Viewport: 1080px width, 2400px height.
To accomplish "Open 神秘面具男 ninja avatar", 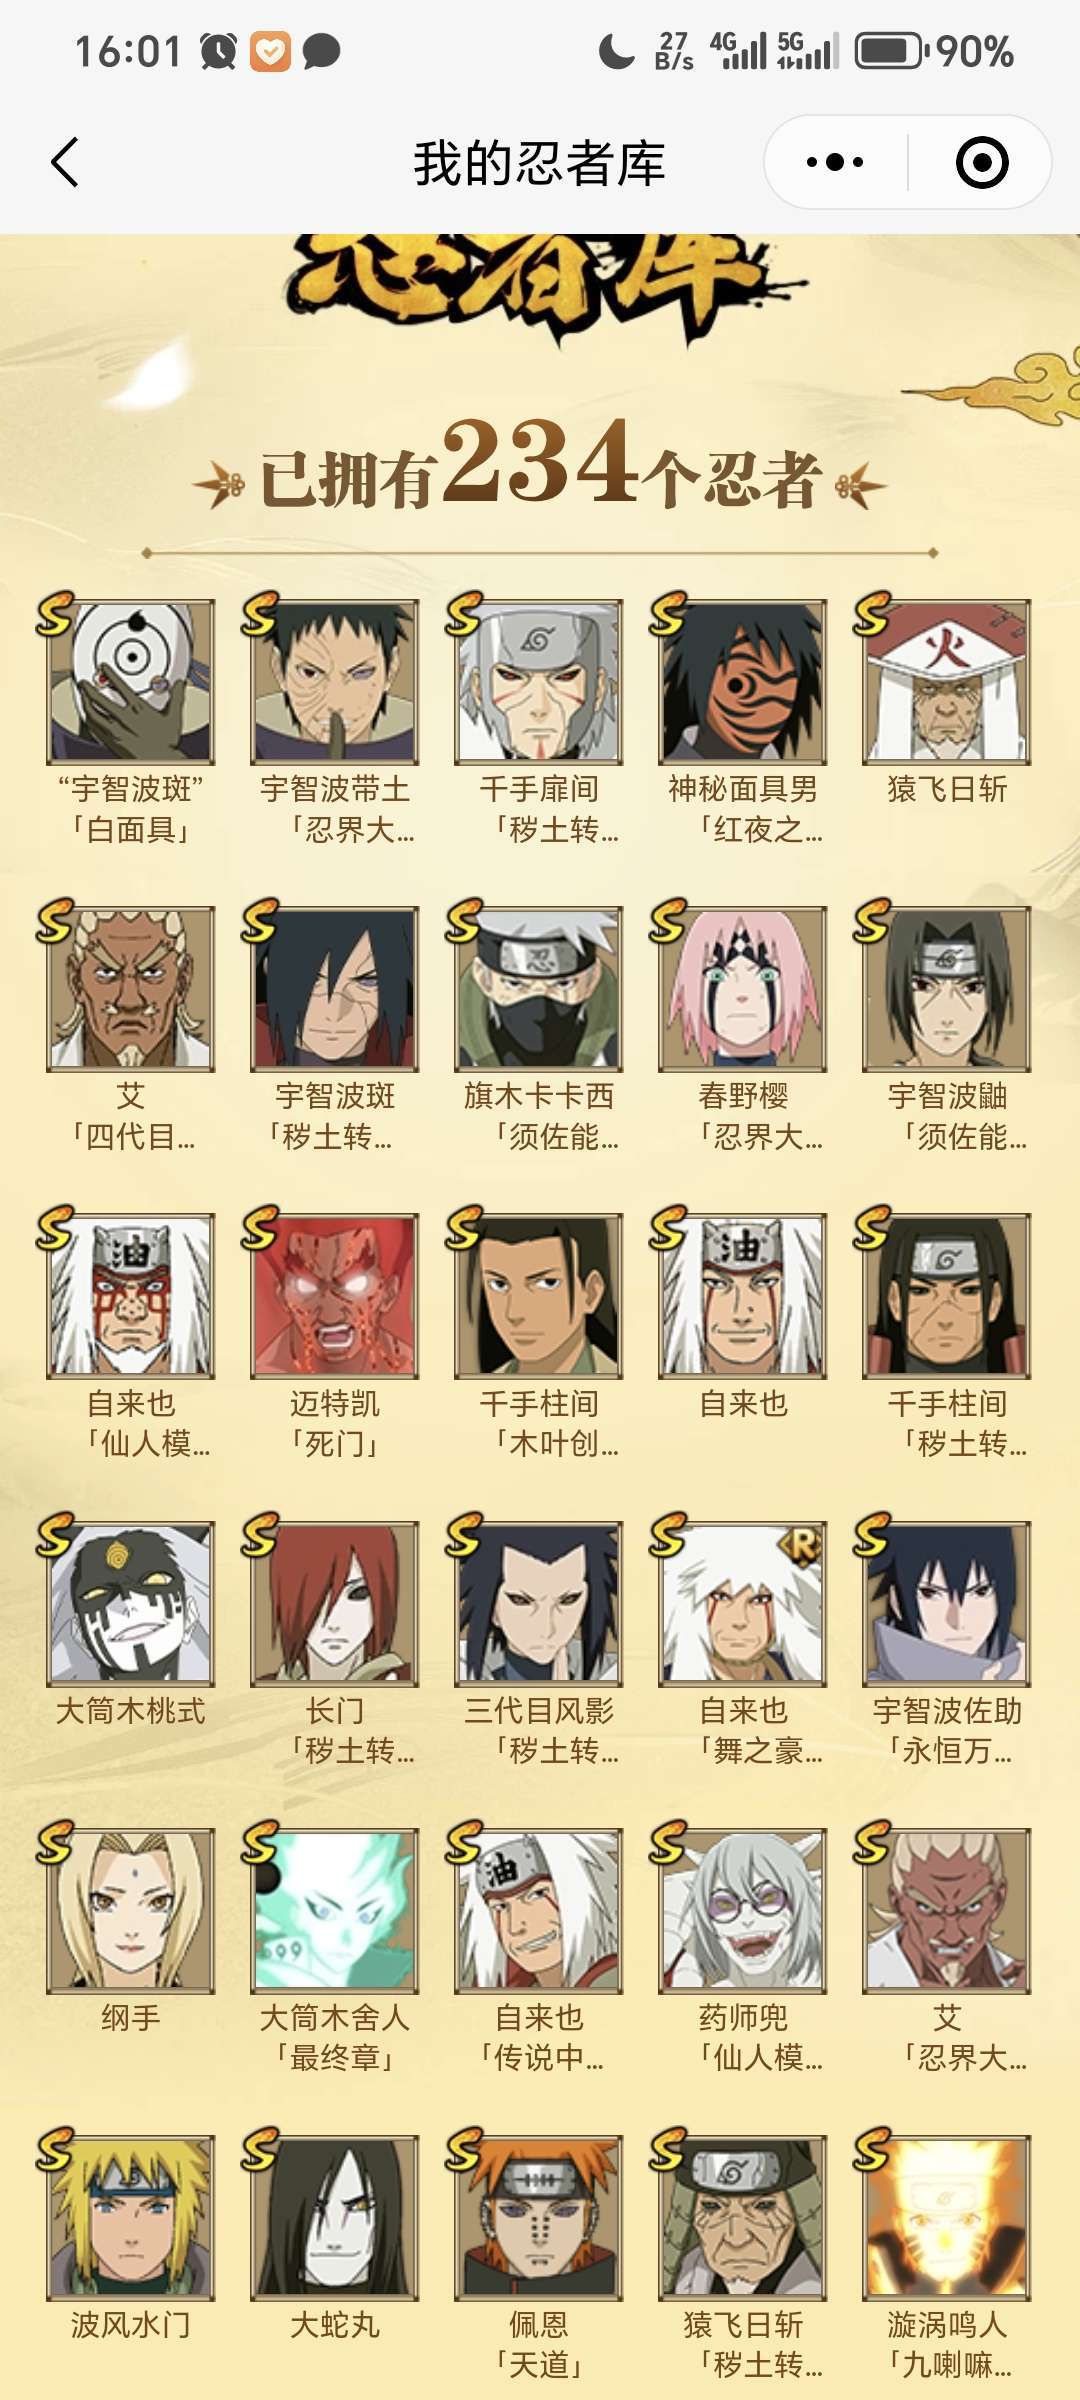I will tap(743, 682).
